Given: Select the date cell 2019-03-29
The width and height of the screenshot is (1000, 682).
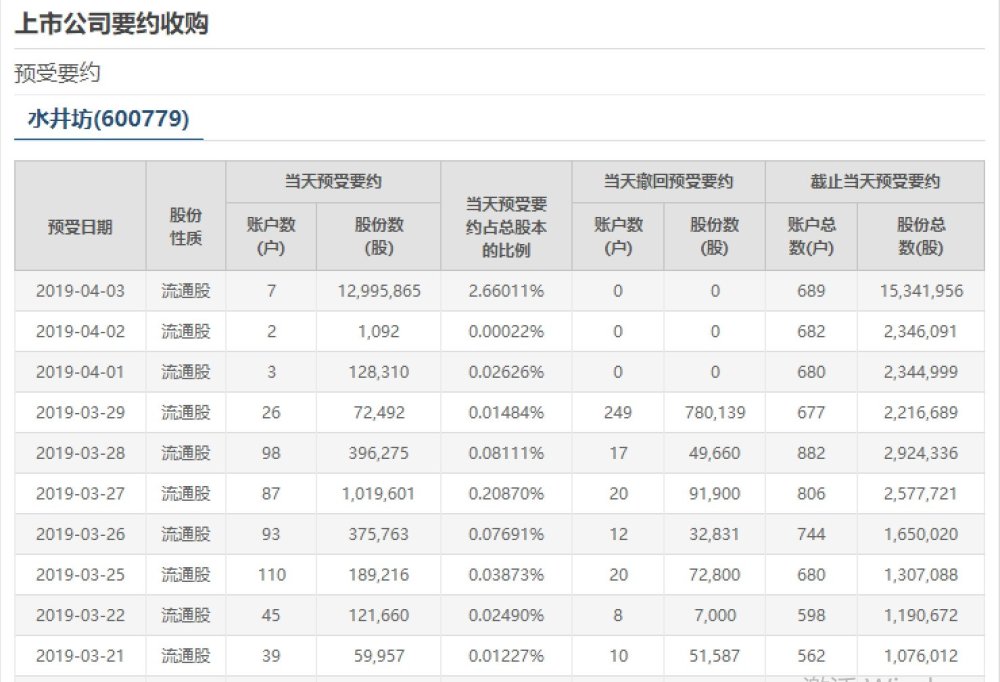Looking at the screenshot, I should (80, 413).
